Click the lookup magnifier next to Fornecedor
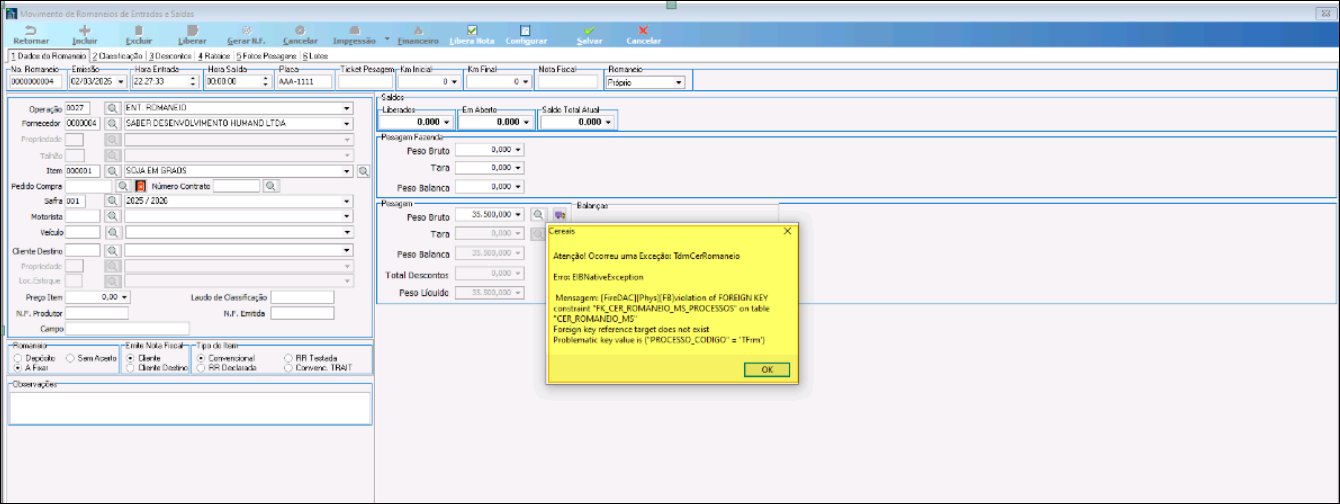This screenshot has width=1340, height=504. click(113, 123)
